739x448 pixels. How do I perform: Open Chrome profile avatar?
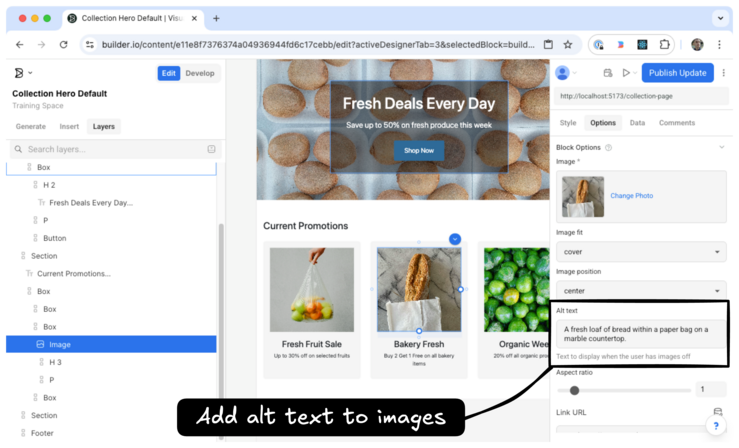[x=697, y=45]
